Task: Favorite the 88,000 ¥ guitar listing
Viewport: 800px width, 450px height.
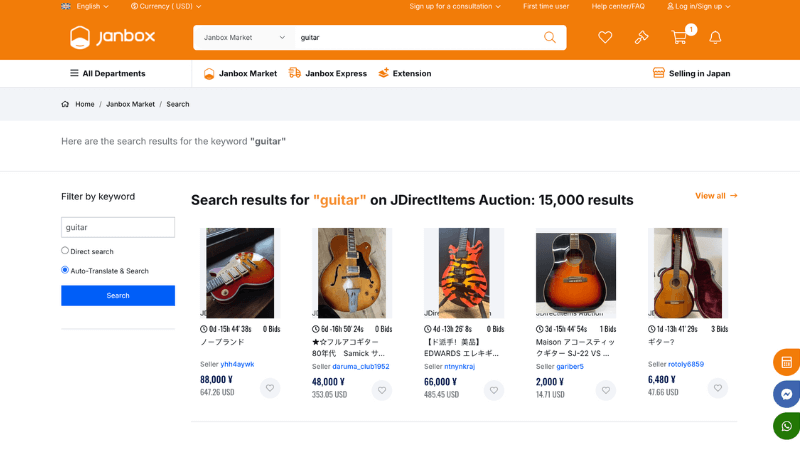Action: (x=270, y=388)
